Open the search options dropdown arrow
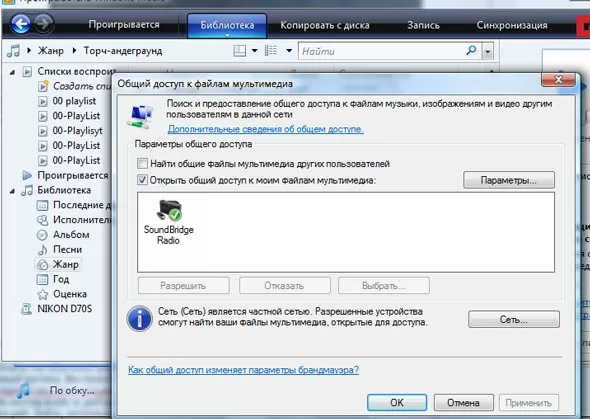Image resolution: width=590 pixels, height=419 pixels. pyautogui.click(x=488, y=51)
